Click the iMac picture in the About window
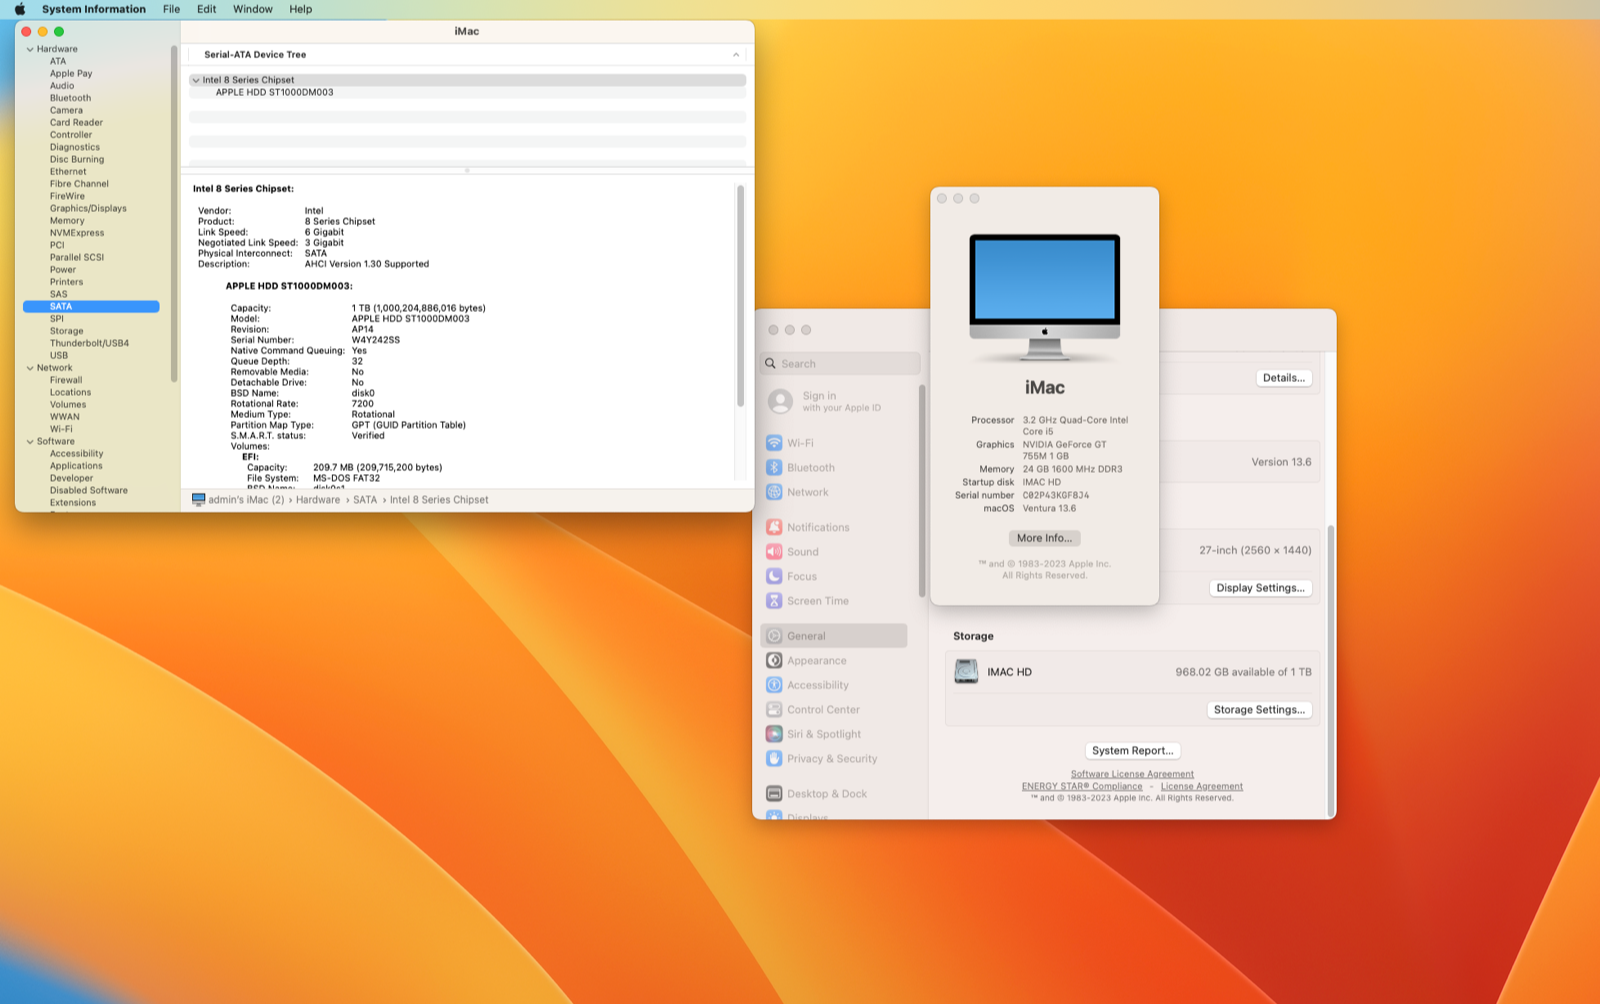The image size is (1600, 1004). [x=1045, y=297]
